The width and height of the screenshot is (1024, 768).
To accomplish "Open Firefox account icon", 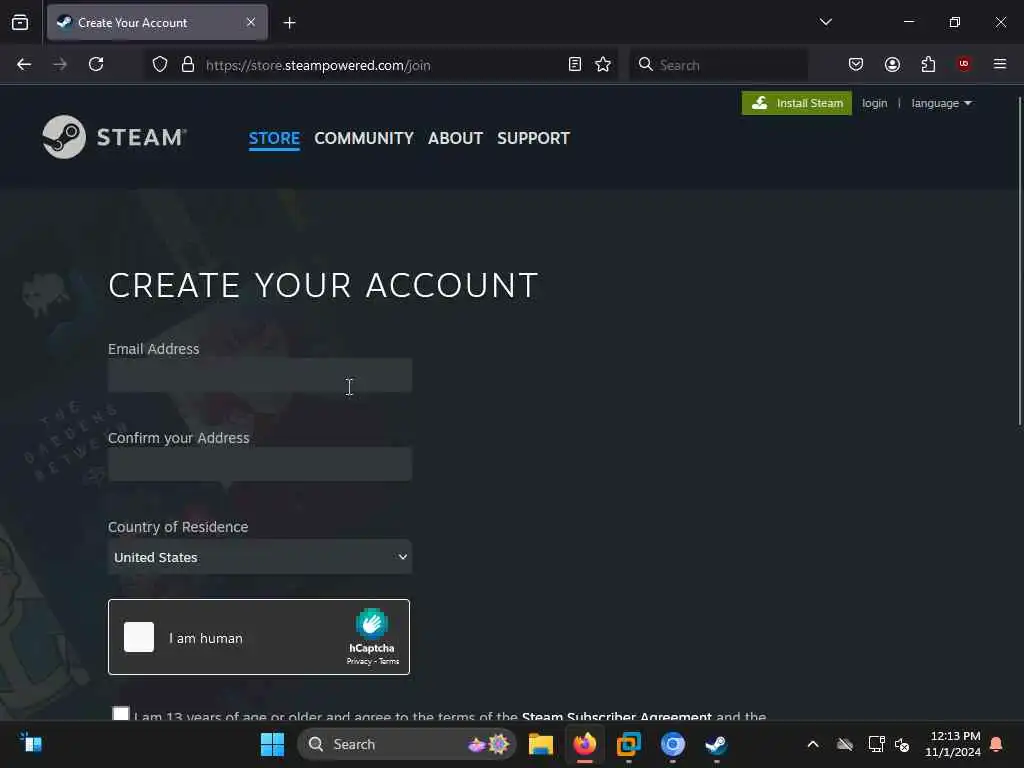I will (x=892, y=64).
